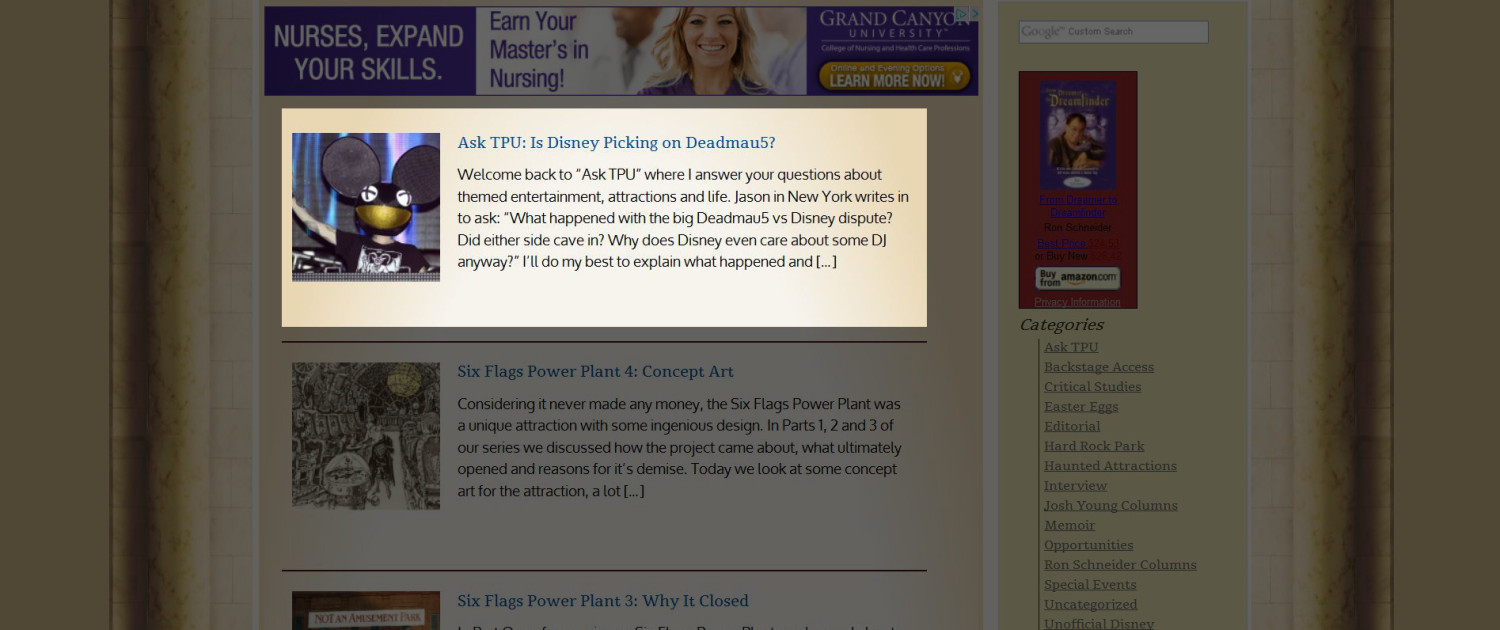1500x630 pixels.
Task: Open the 'From Dreamer to Dreamfinder' book link
Action: click(x=1078, y=206)
